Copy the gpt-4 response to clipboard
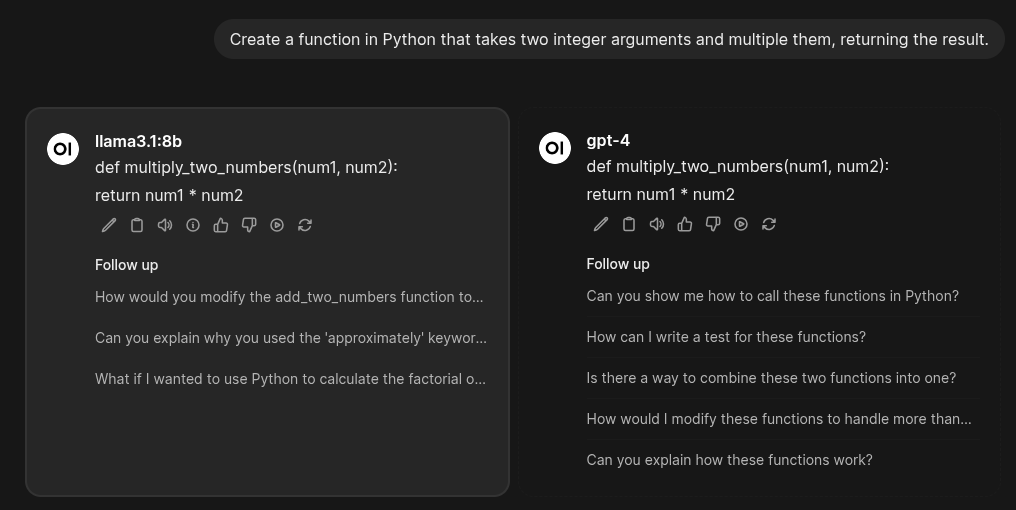The height and width of the screenshot is (510, 1016). coord(629,224)
